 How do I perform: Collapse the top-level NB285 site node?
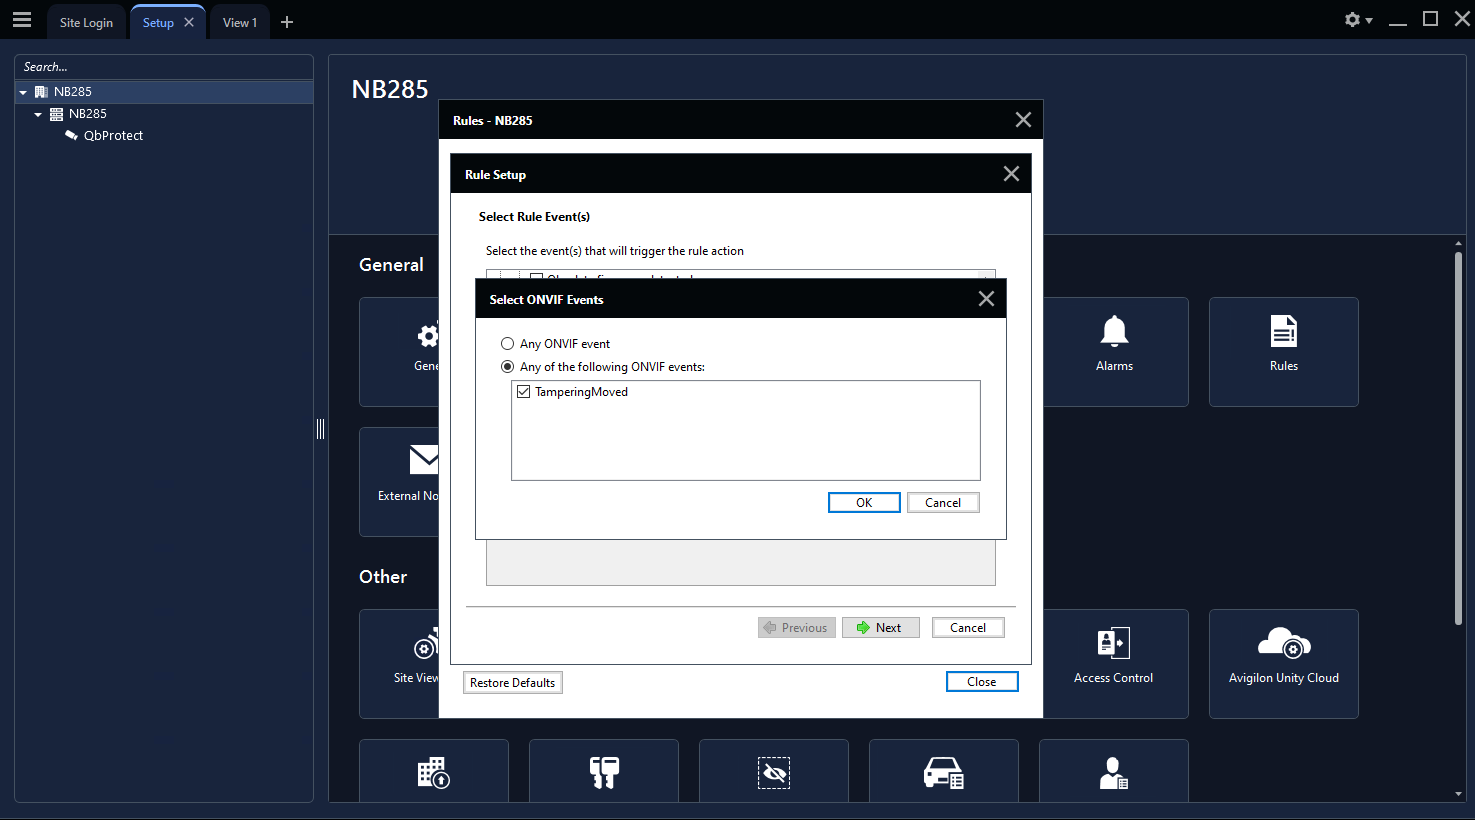pos(23,92)
